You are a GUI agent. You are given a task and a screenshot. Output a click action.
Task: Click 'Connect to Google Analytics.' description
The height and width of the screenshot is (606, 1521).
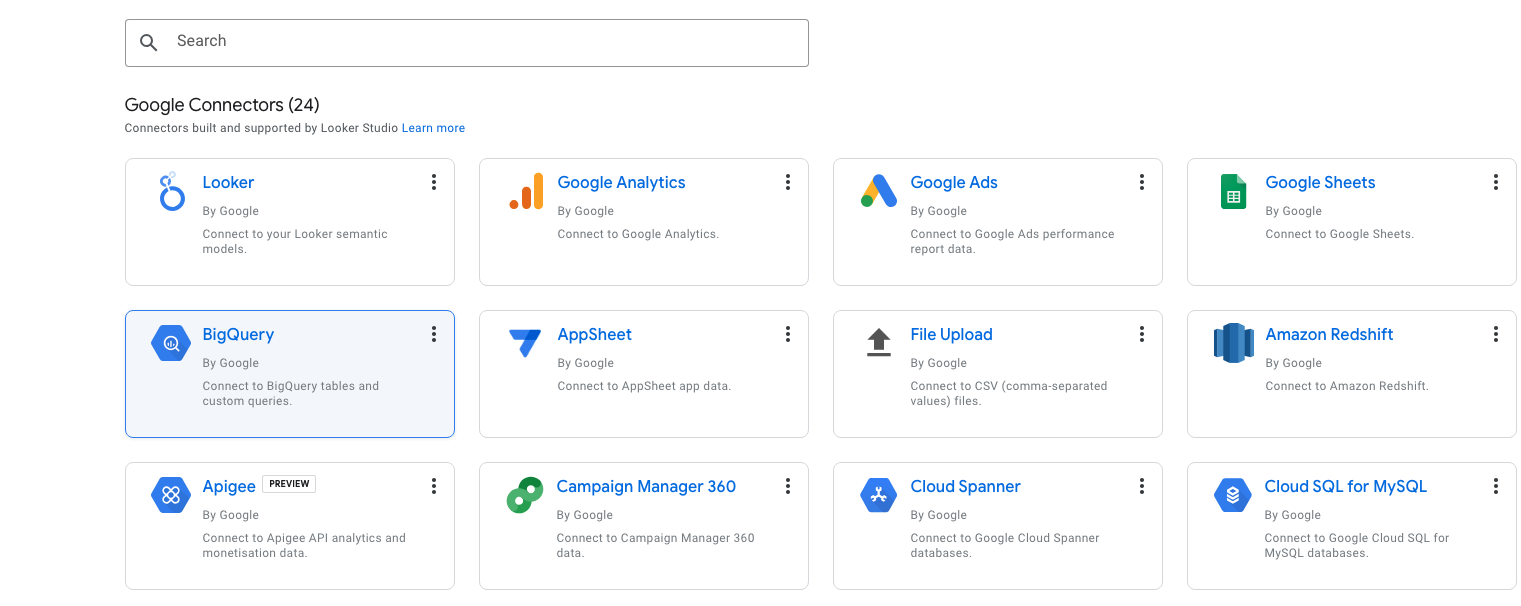638,234
